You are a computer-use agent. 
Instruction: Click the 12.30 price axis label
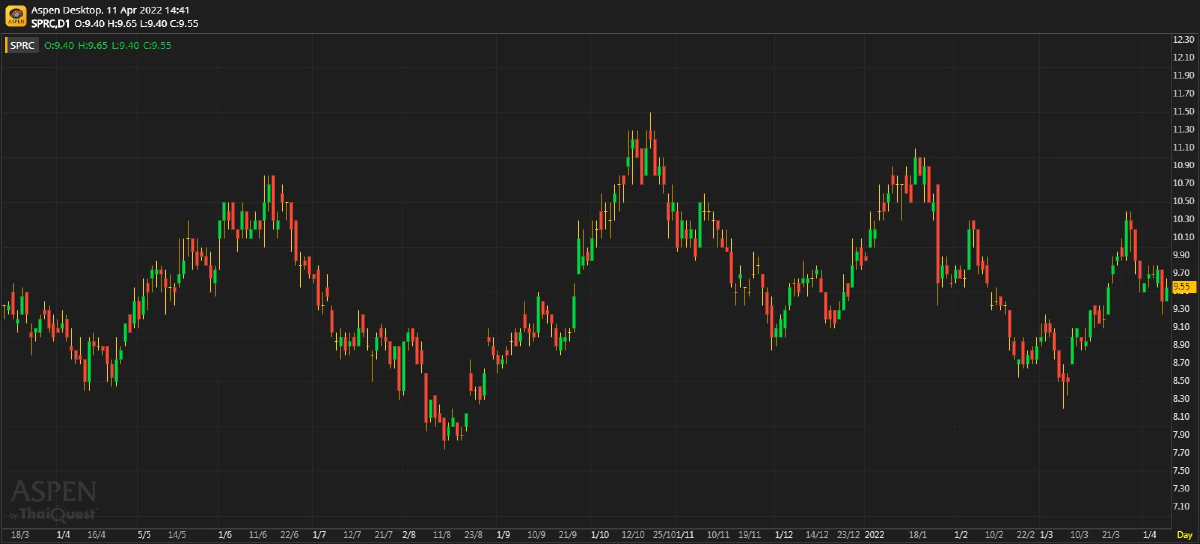point(1184,39)
